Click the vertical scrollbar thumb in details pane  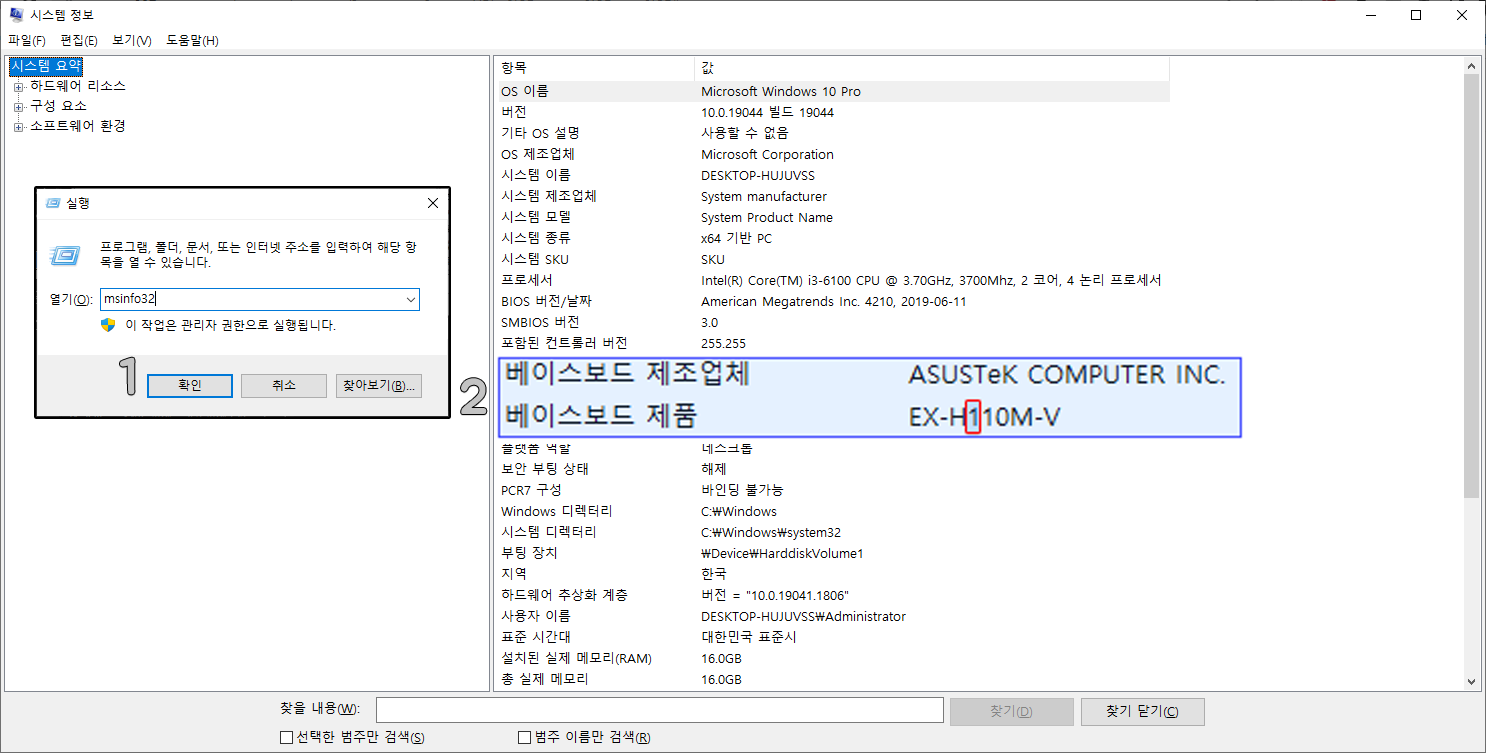(1471, 285)
